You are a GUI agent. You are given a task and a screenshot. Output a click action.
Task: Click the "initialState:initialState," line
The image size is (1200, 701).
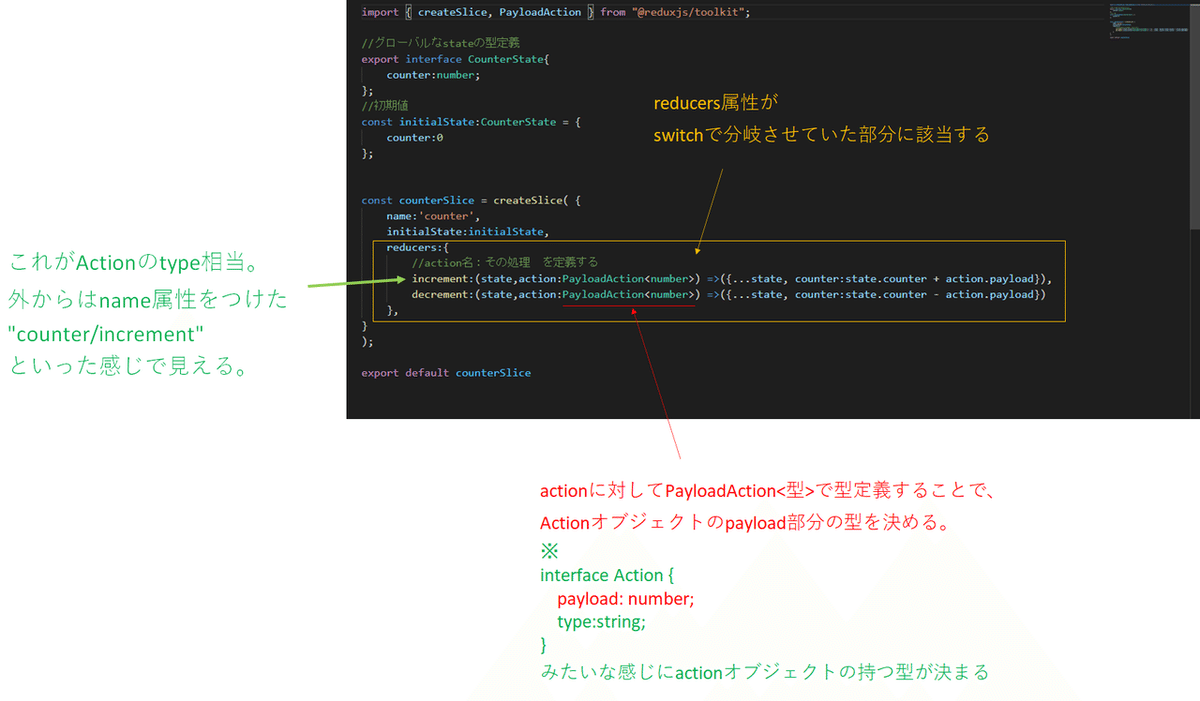click(468, 232)
